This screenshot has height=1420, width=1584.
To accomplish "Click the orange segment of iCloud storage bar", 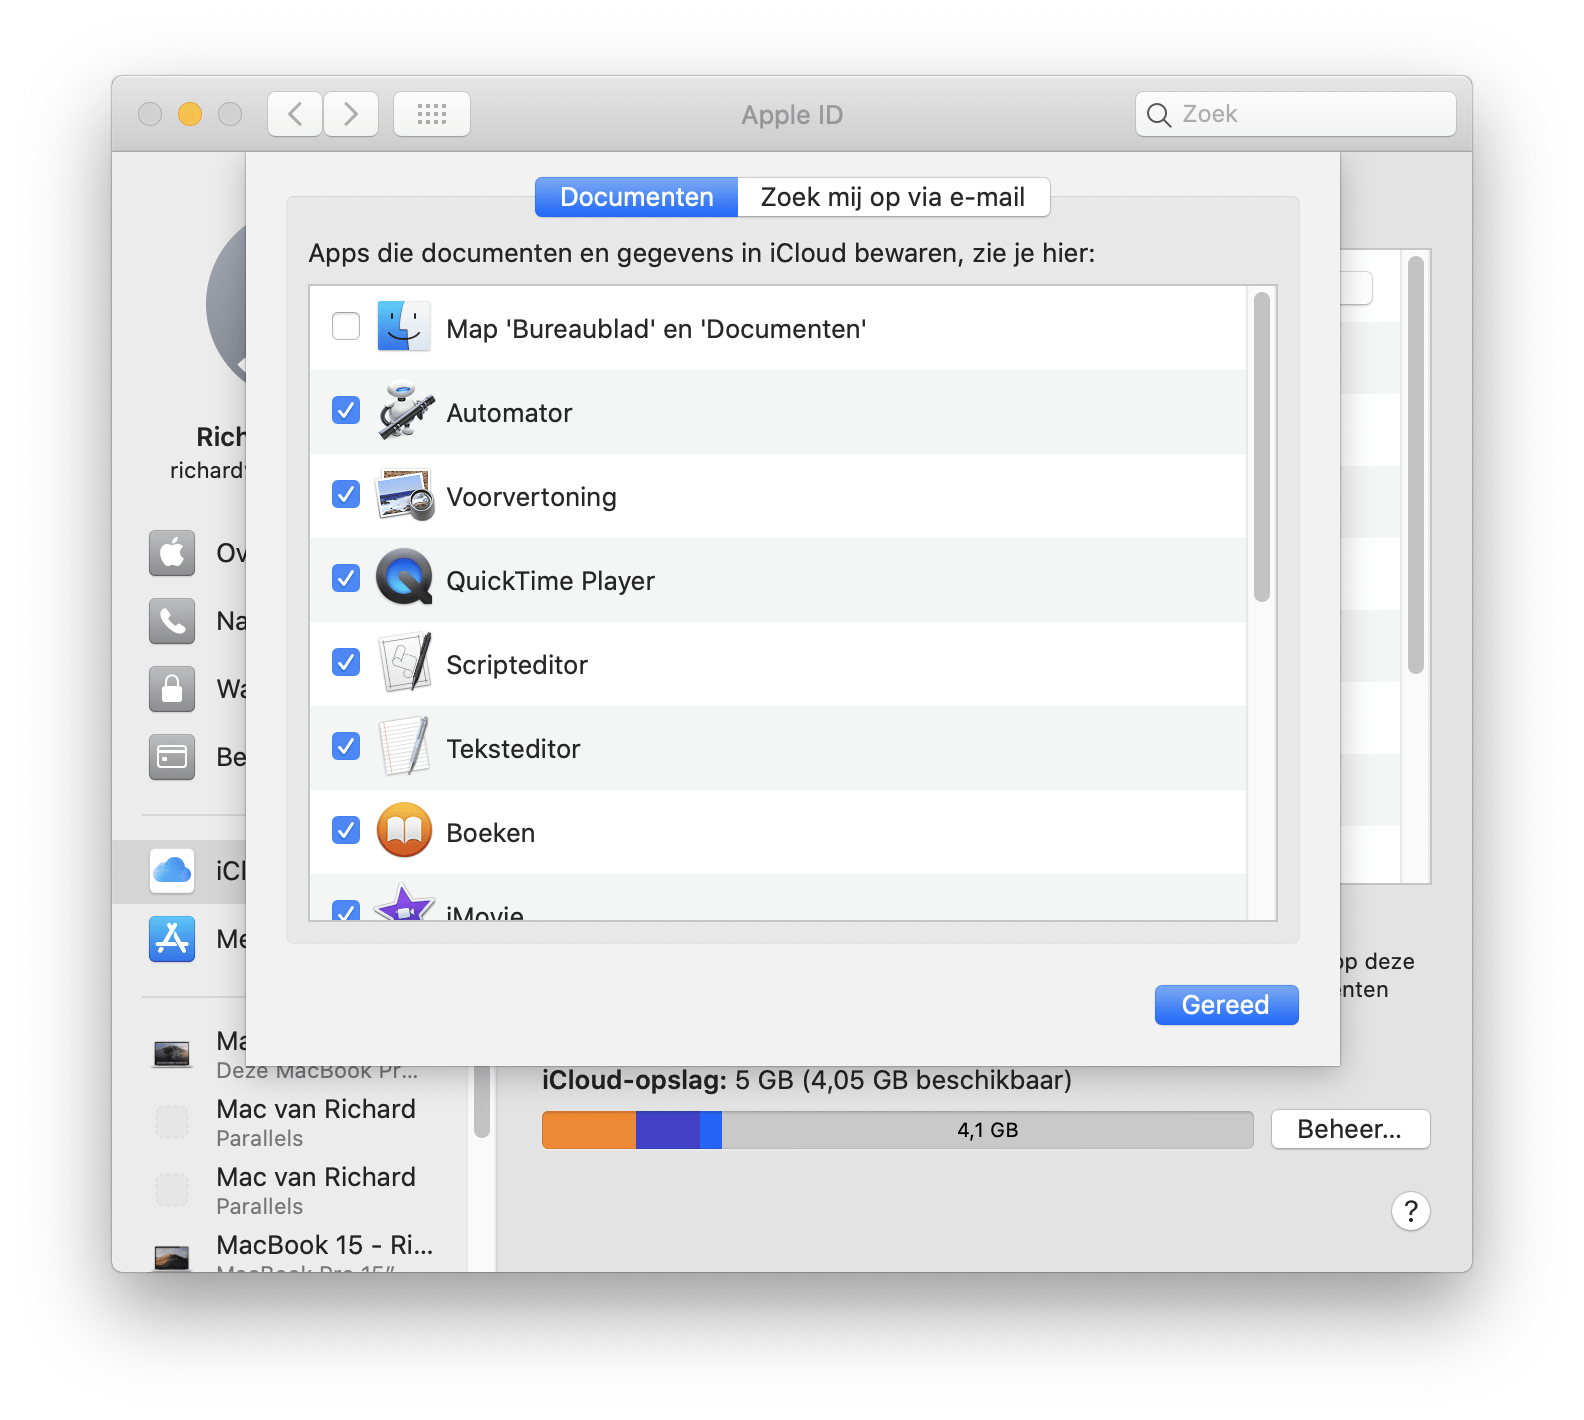I will [589, 1130].
